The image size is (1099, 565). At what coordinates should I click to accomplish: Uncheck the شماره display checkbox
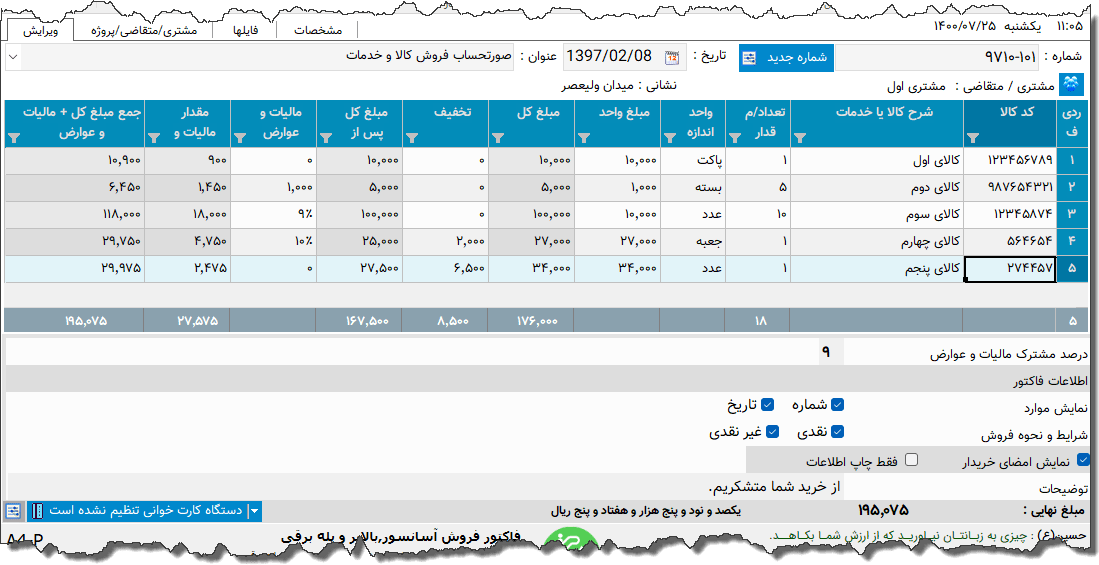click(837, 405)
